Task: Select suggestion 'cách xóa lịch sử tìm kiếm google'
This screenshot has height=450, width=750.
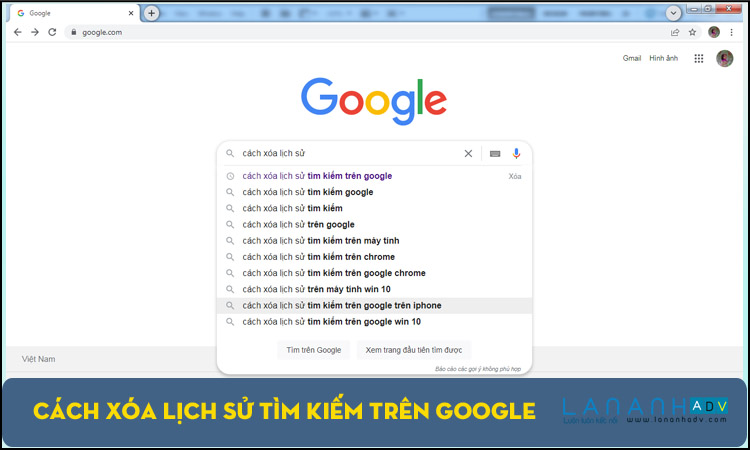Action: [374, 192]
